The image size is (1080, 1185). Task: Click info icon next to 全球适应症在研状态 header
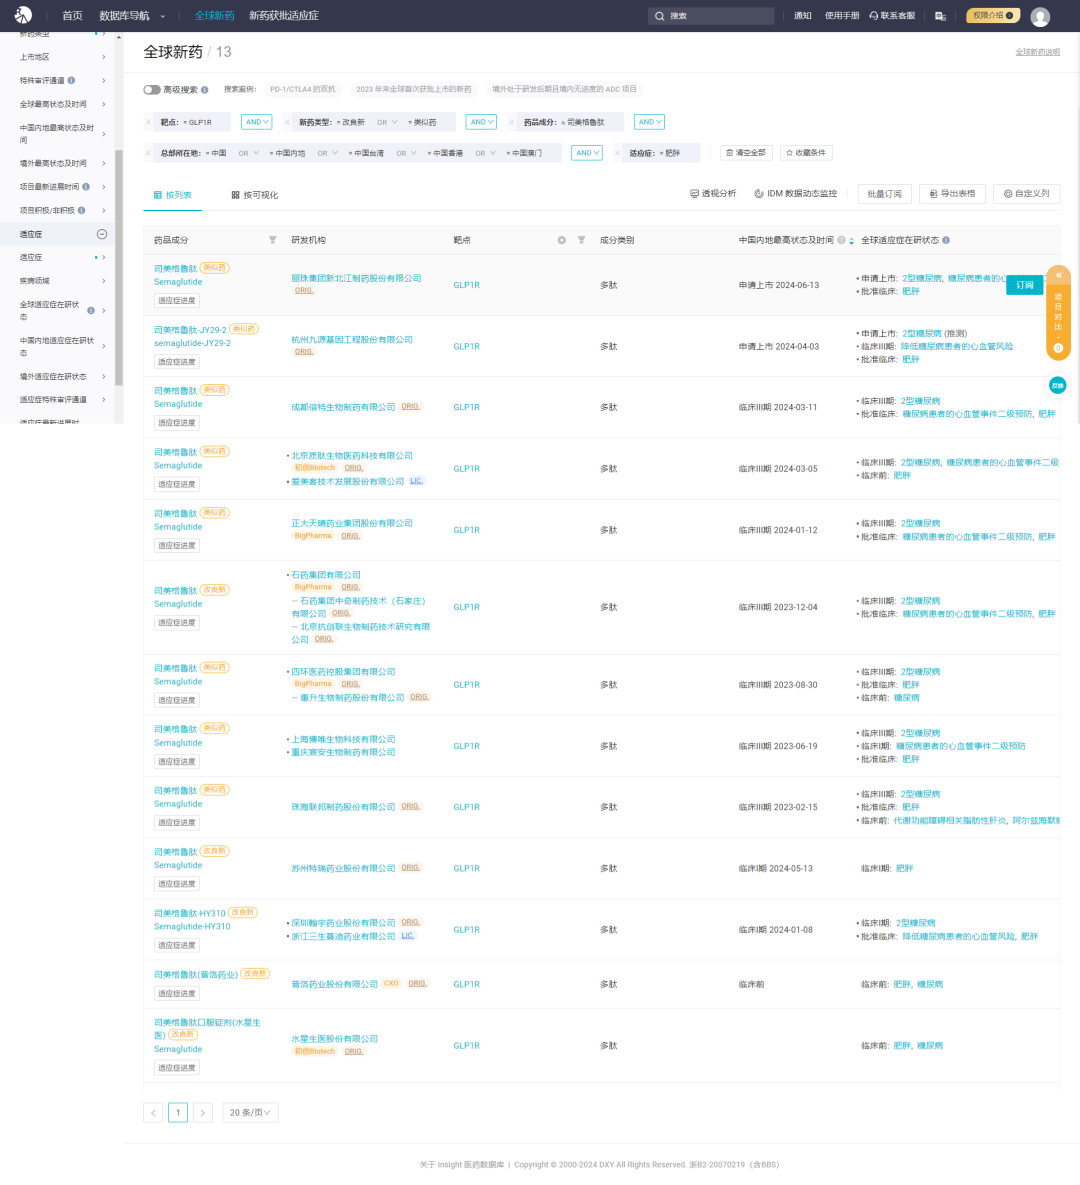click(946, 240)
